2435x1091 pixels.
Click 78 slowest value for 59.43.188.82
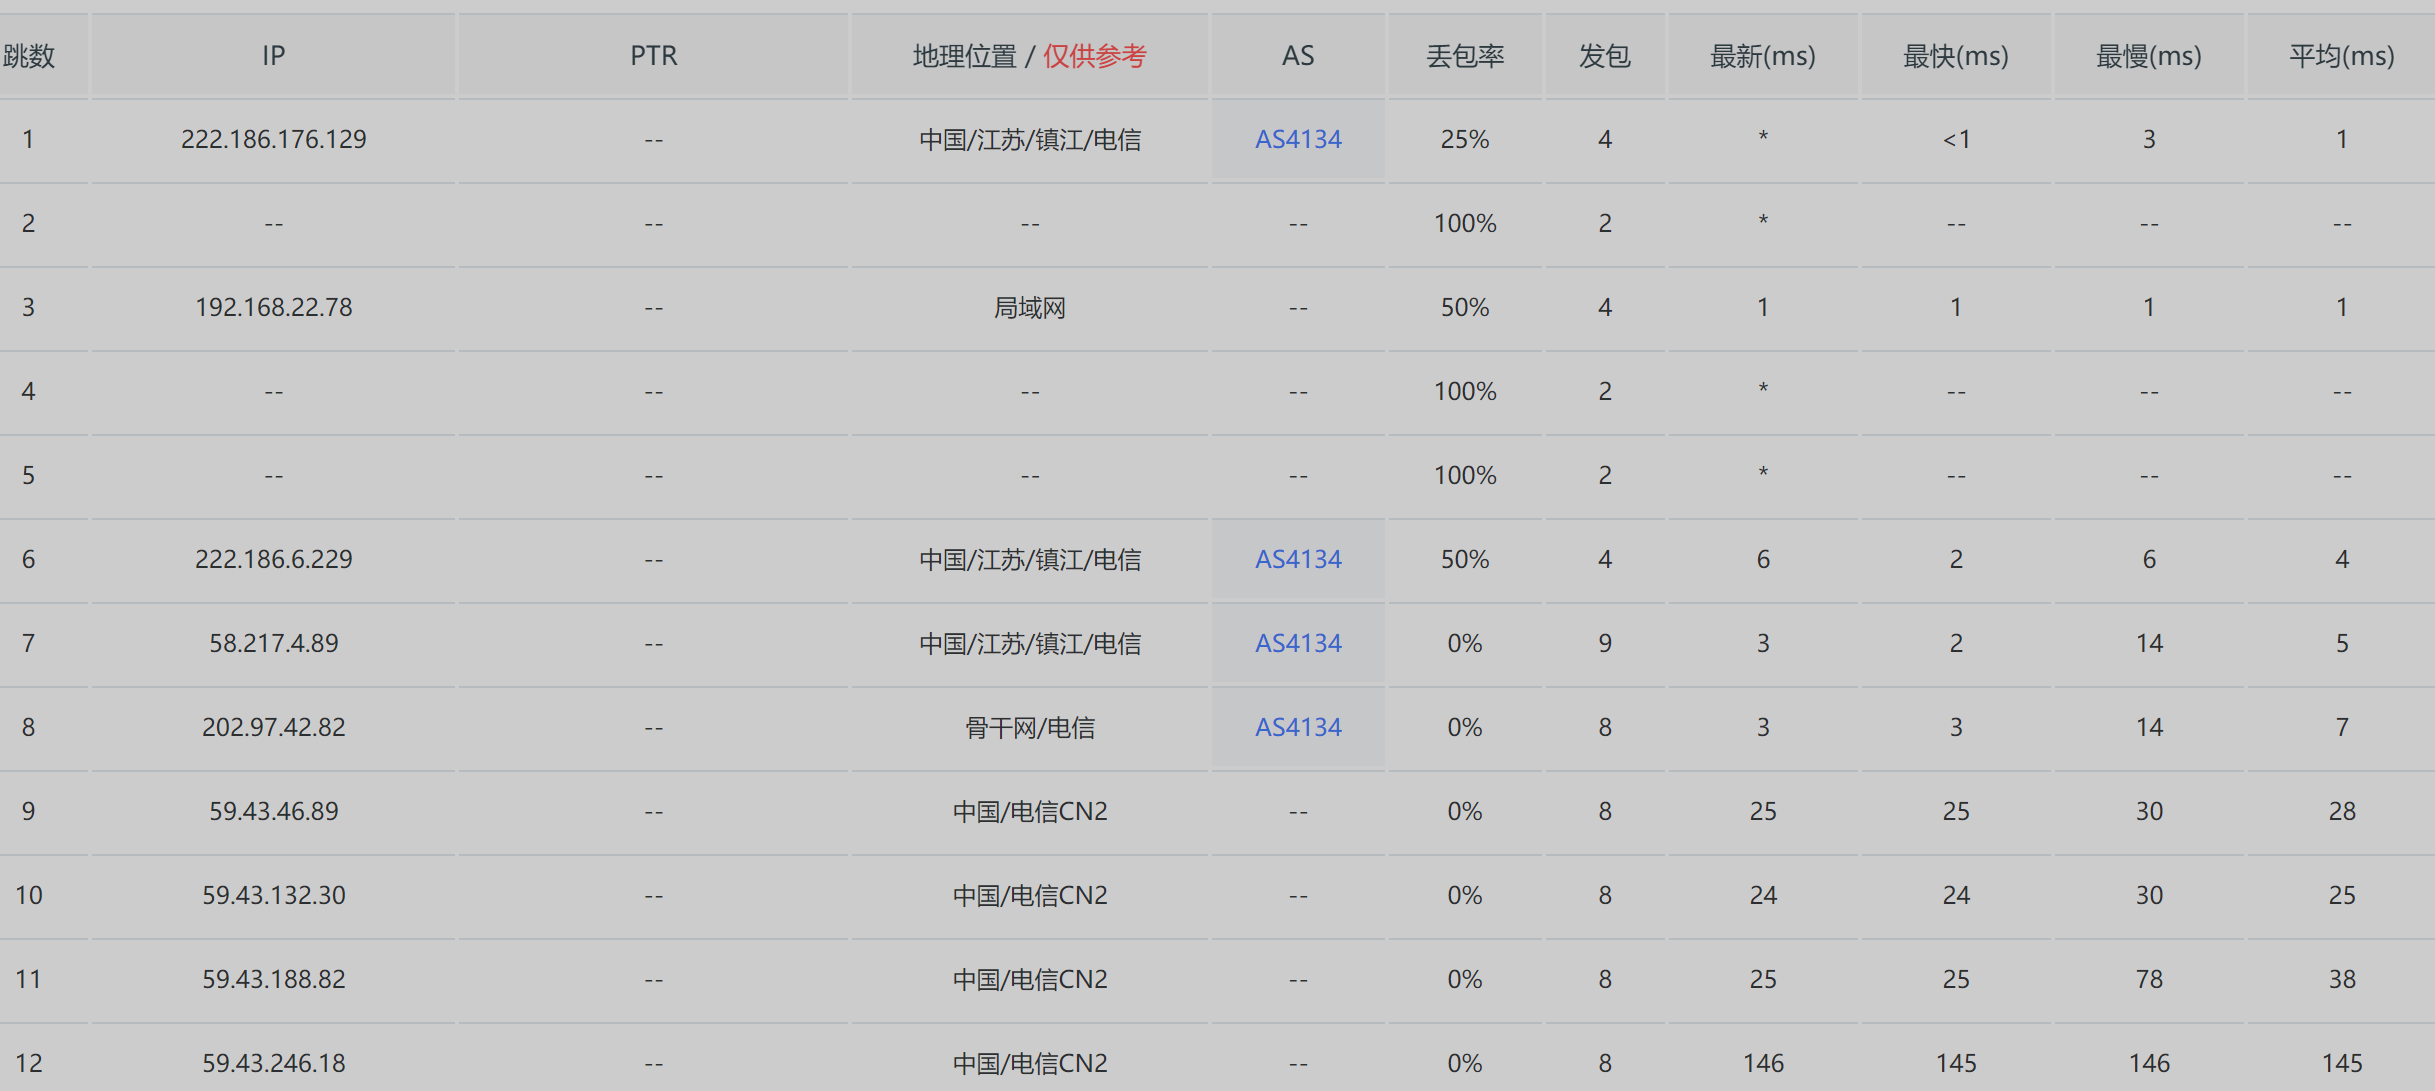click(x=2148, y=979)
